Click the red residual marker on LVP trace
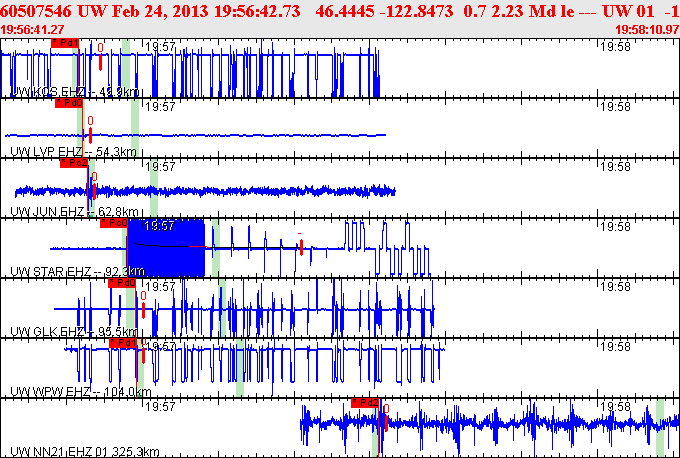The height and width of the screenshot is (458, 680). (x=90, y=135)
